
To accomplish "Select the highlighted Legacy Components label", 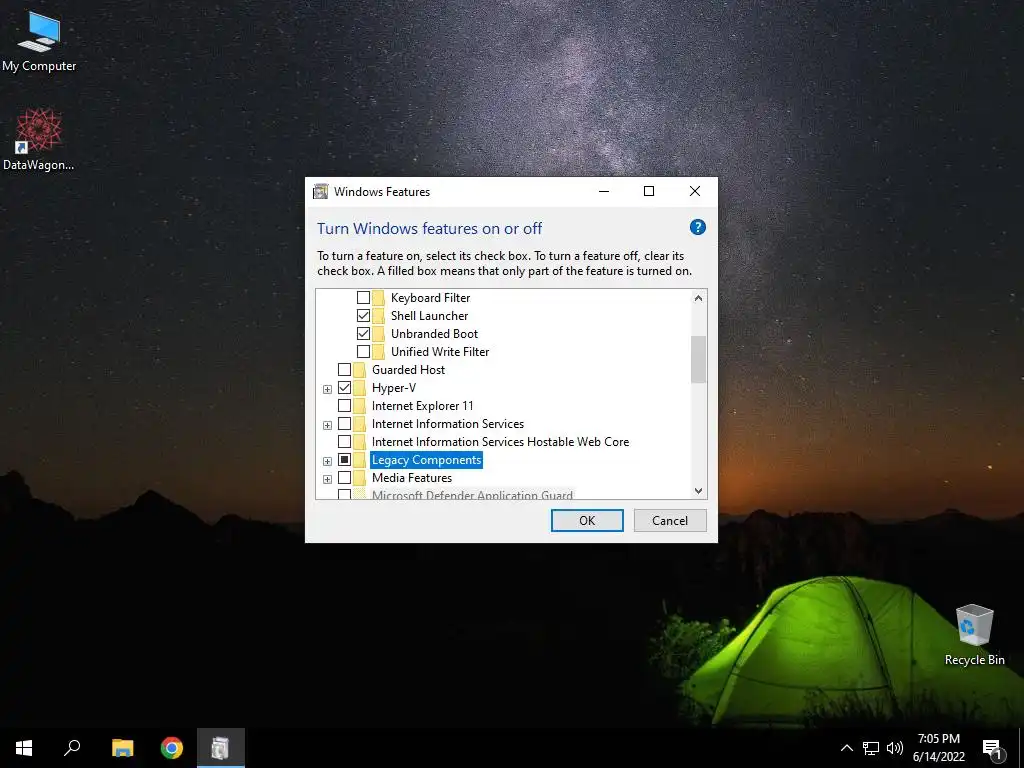I will [x=426, y=460].
